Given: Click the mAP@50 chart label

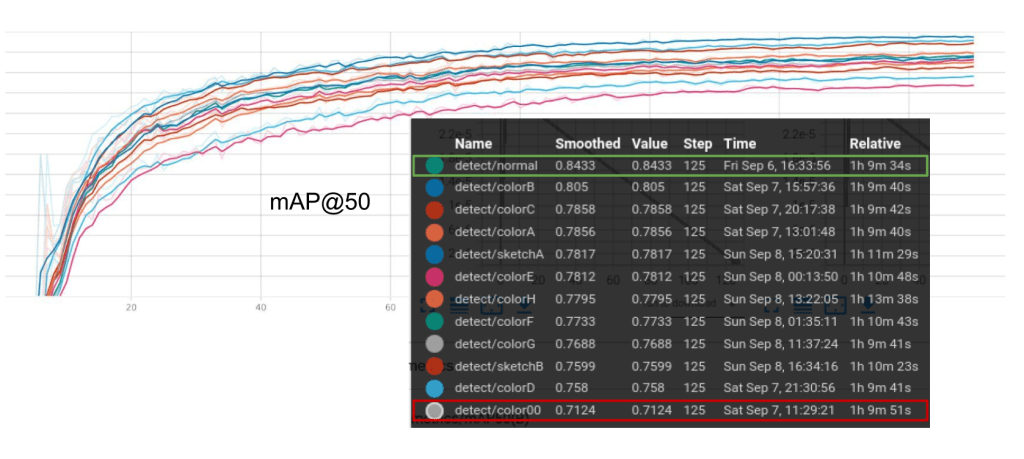Looking at the screenshot, I should pos(320,202).
